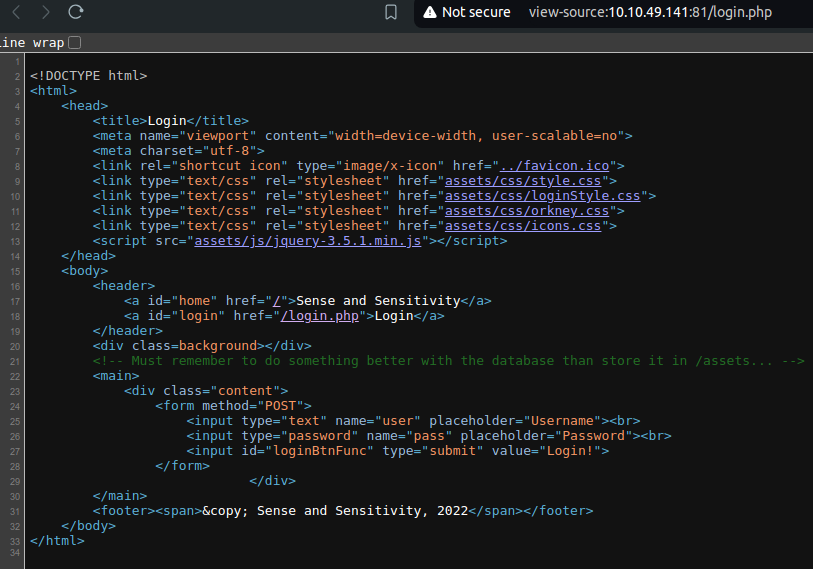813x569 pixels.
Task: Open the assets/css/loginStyle.css stylesheet link
Action: [543, 196]
